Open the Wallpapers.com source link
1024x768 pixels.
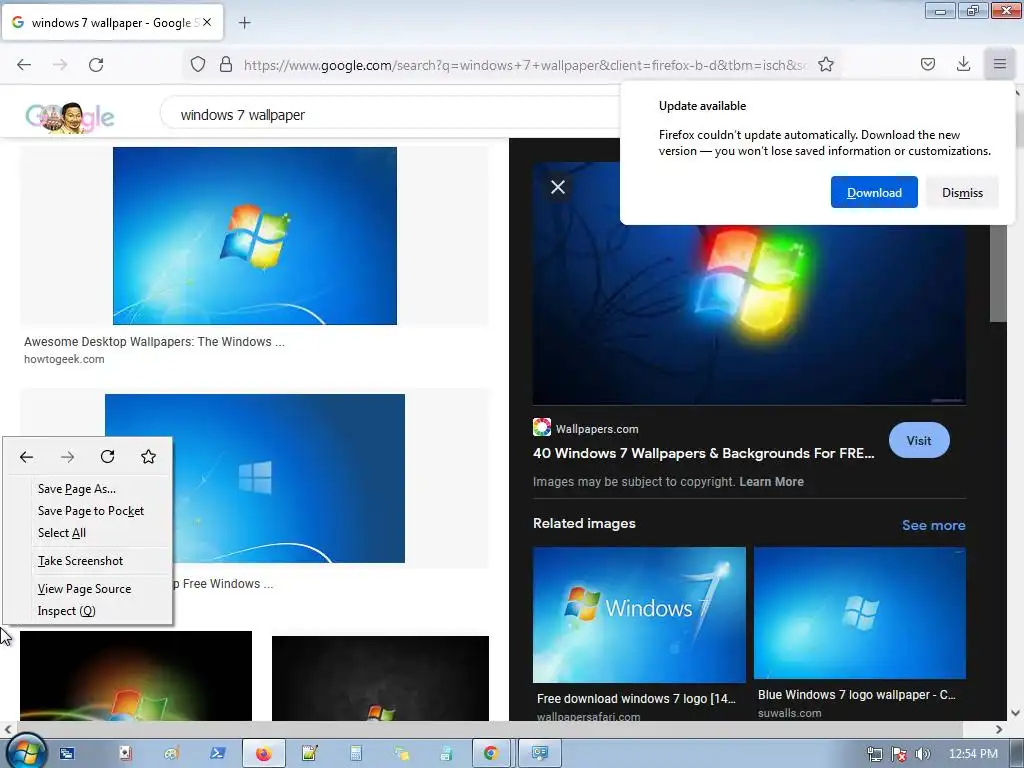(x=597, y=429)
